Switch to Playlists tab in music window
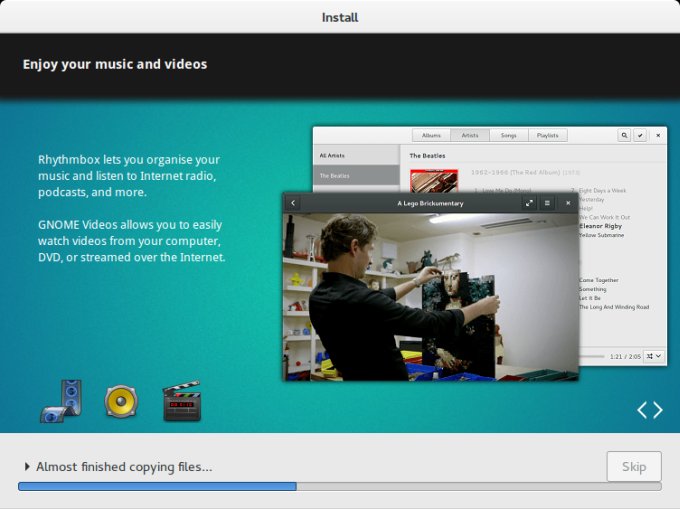The width and height of the screenshot is (680, 509). coord(547,135)
